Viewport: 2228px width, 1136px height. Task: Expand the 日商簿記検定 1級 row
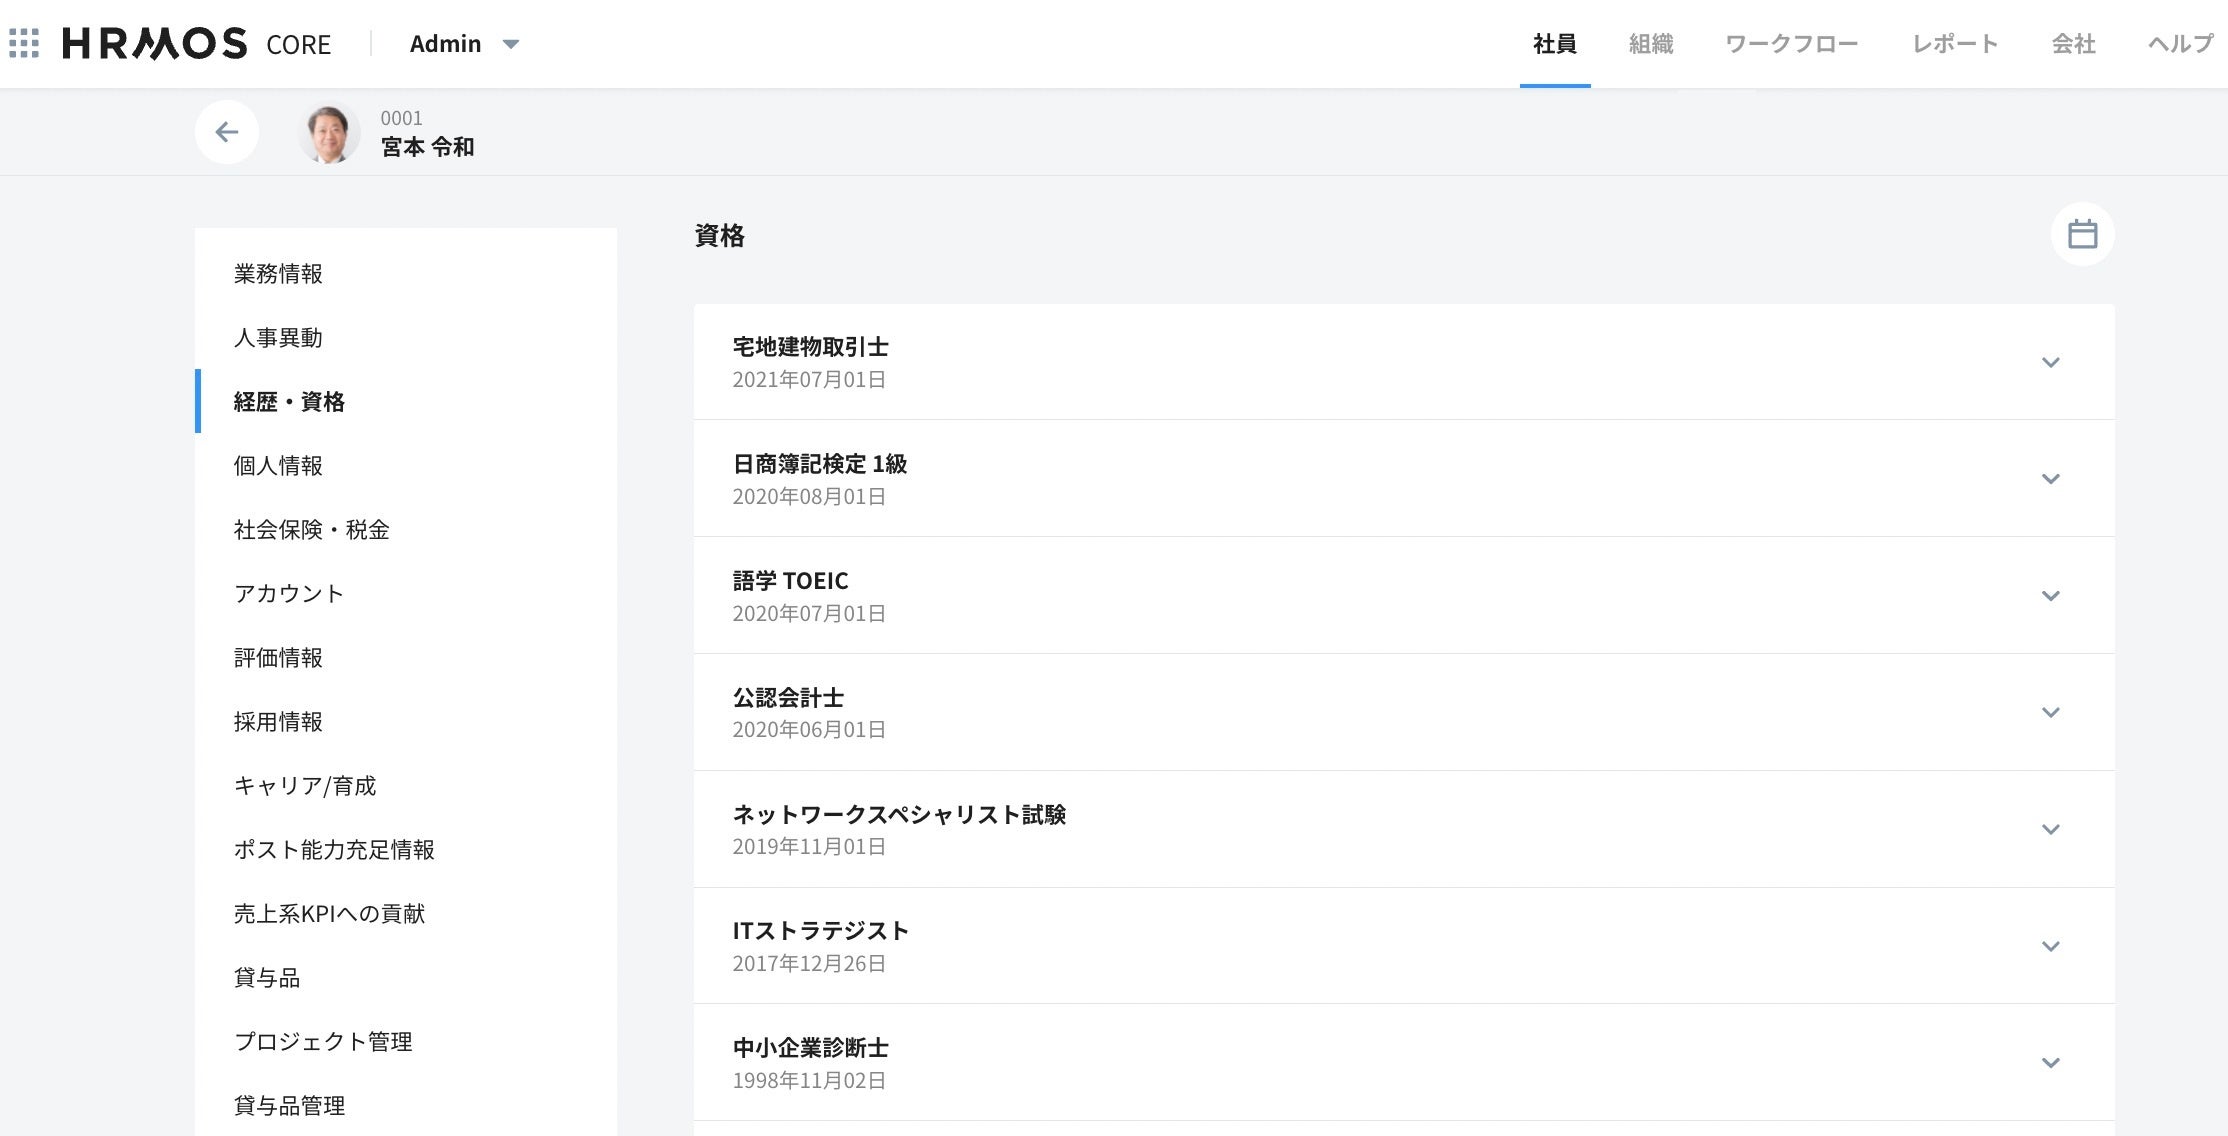click(x=2050, y=479)
